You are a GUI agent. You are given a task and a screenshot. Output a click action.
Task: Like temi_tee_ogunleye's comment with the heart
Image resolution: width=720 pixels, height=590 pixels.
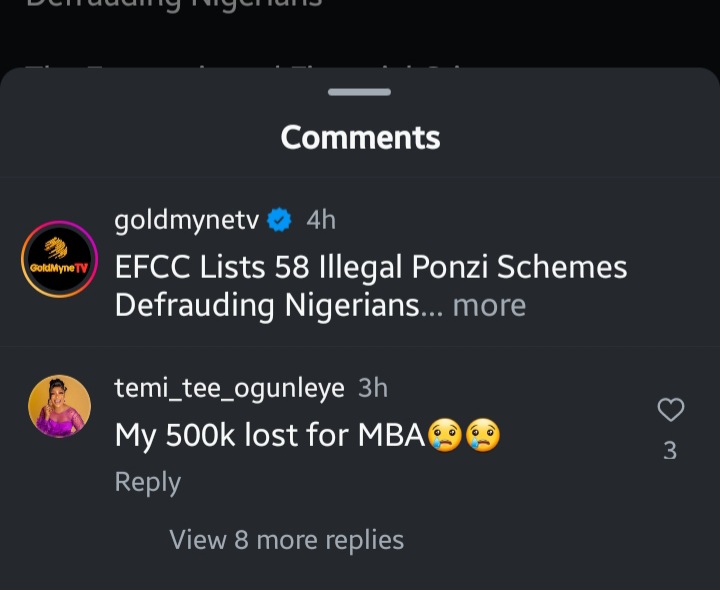[x=670, y=410]
